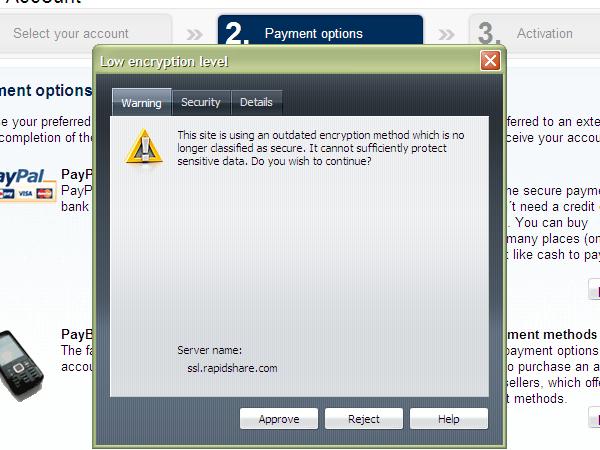The height and width of the screenshot is (450, 600).
Task: Open the Details tab
Action: click(x=256, y=102)
